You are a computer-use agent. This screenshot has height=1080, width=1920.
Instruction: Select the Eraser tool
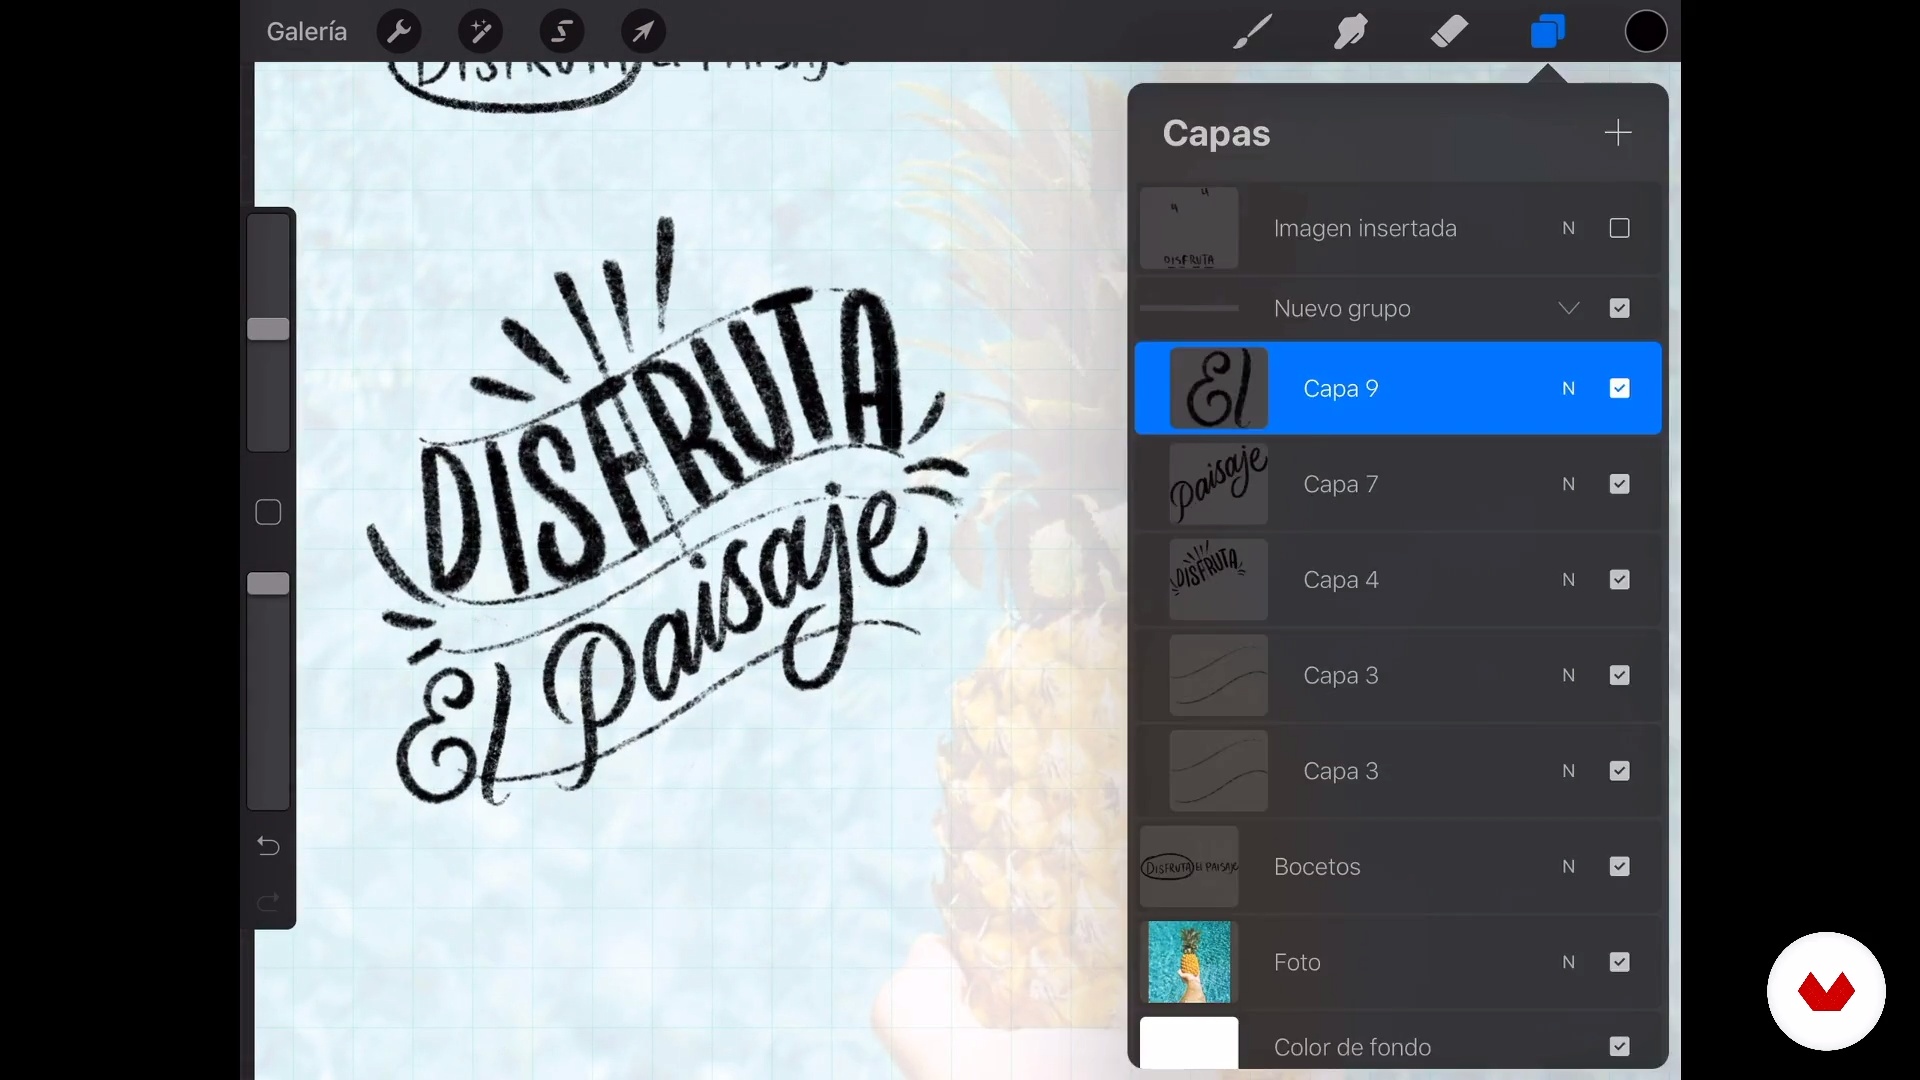pos(1448,32)
